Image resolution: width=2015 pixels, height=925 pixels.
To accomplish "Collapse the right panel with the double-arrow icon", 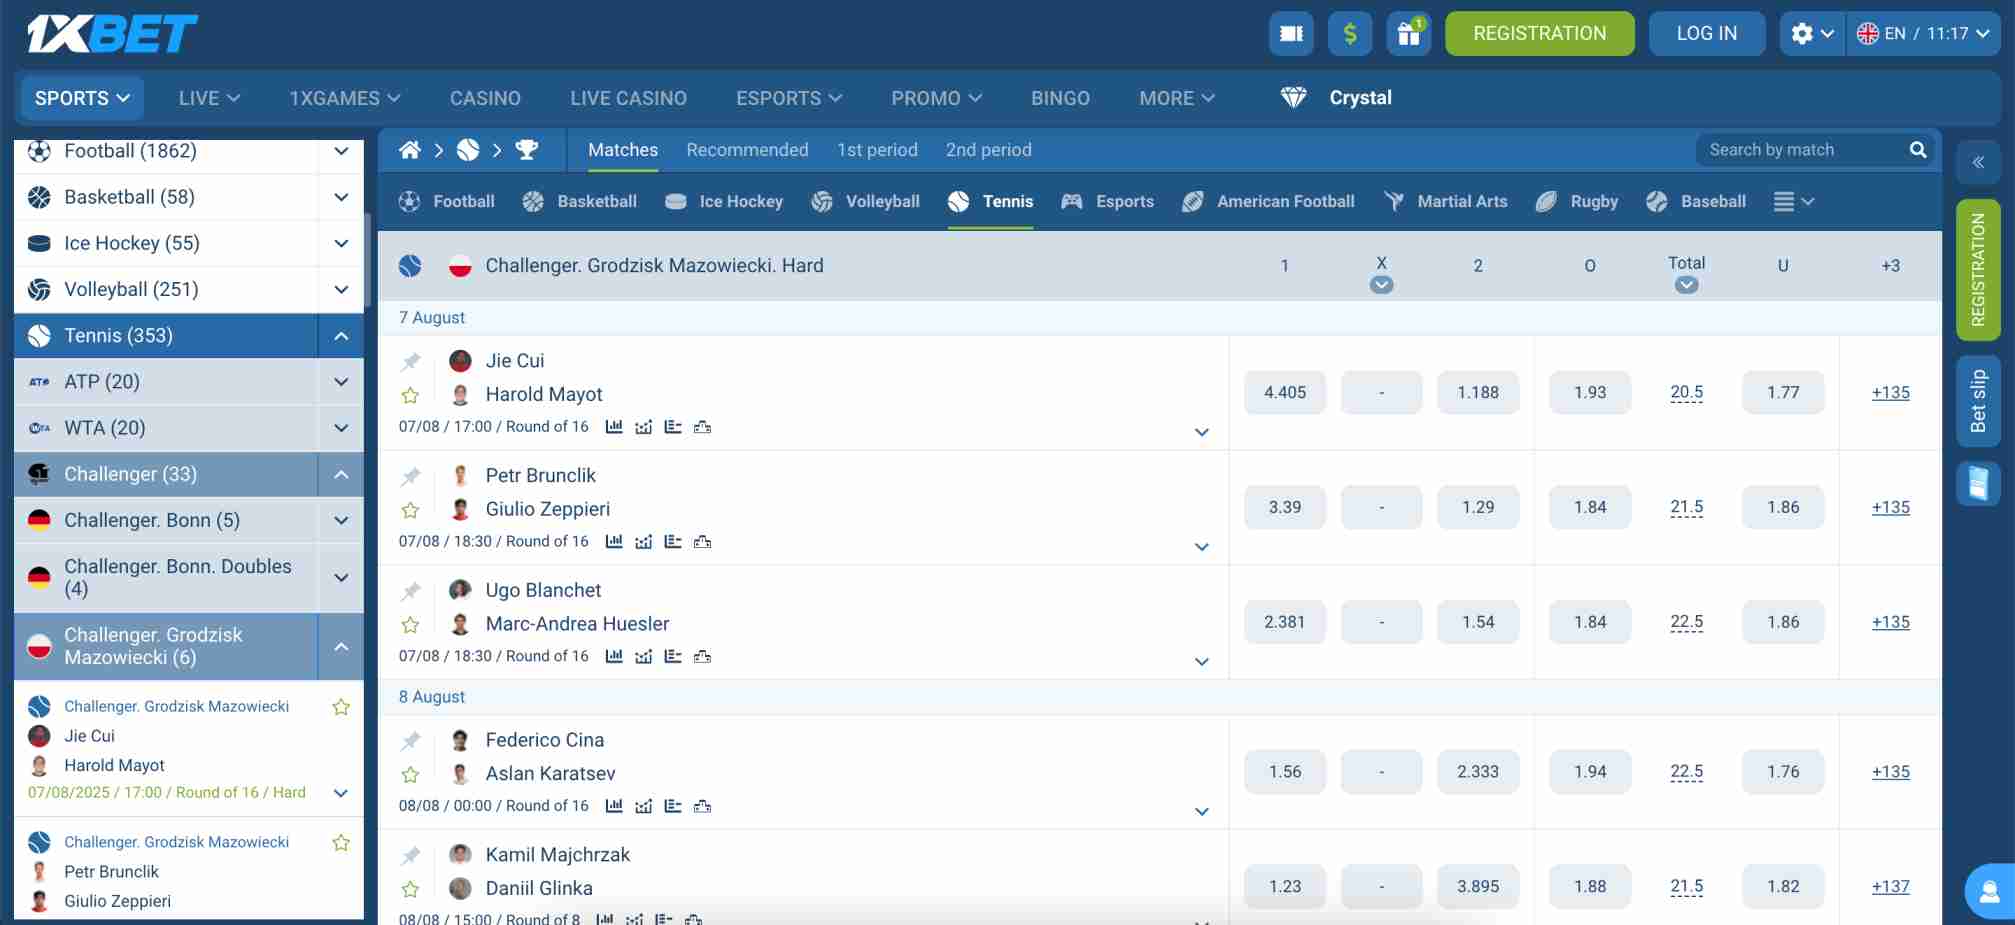I will (x=1978, y=162).
